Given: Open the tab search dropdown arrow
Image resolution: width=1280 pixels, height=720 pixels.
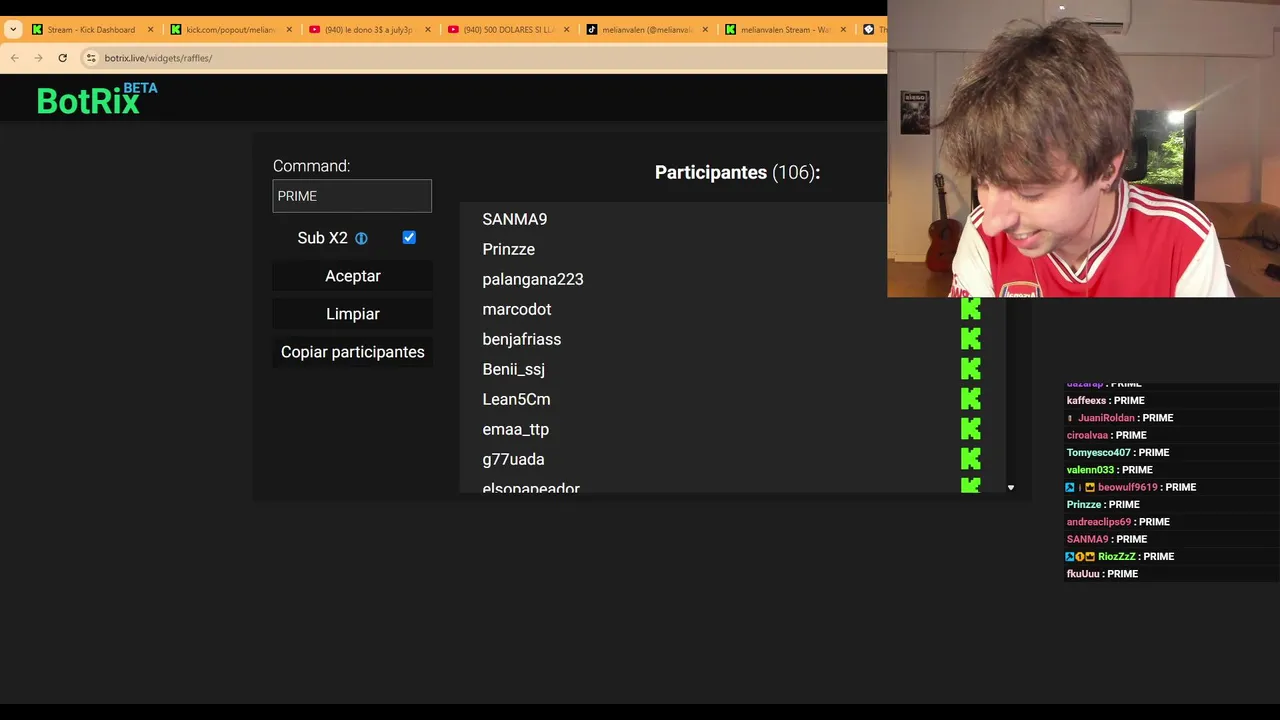Looking at the screenshot, I should point(13,29).
